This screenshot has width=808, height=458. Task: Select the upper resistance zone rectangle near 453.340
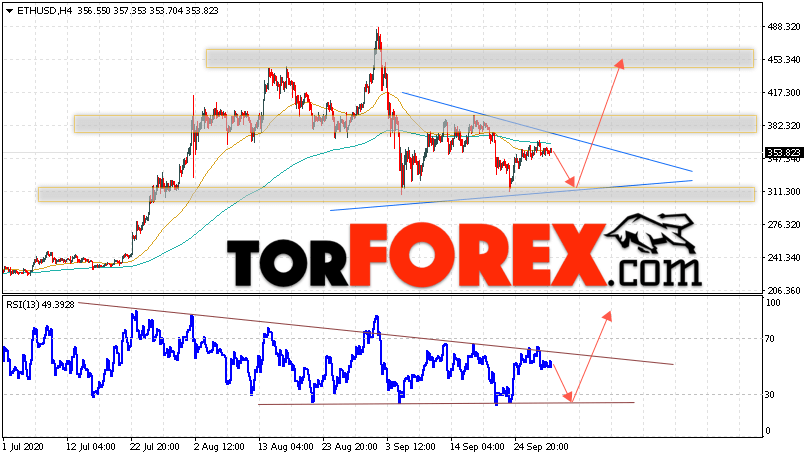click(x=480, y=58)
